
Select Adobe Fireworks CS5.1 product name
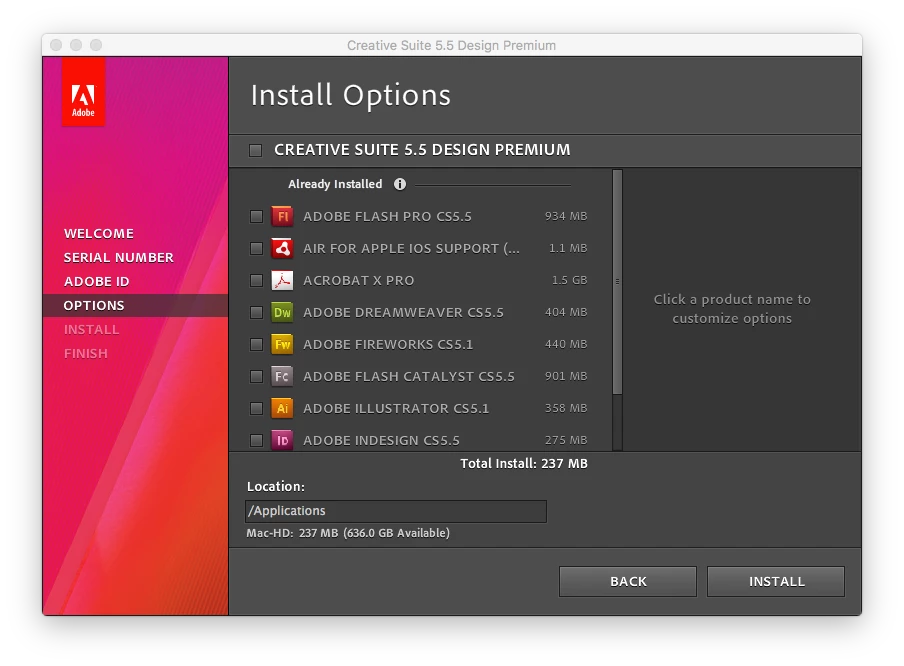(x=388, y=344)
